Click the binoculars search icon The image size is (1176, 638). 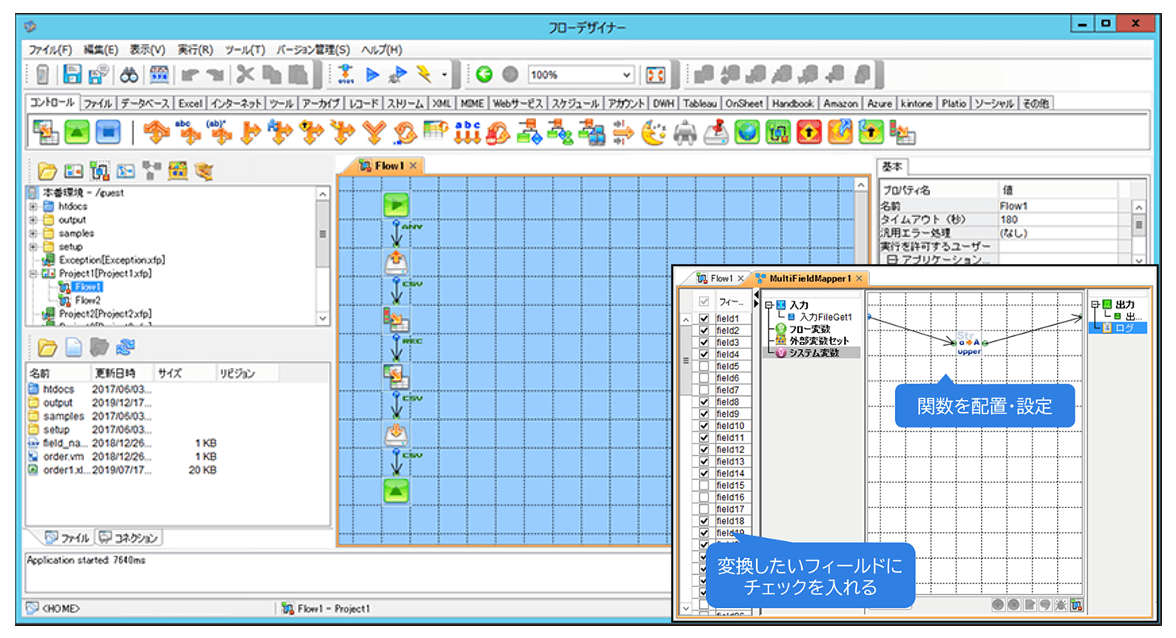pyautogui.click(x=129, y=74)
